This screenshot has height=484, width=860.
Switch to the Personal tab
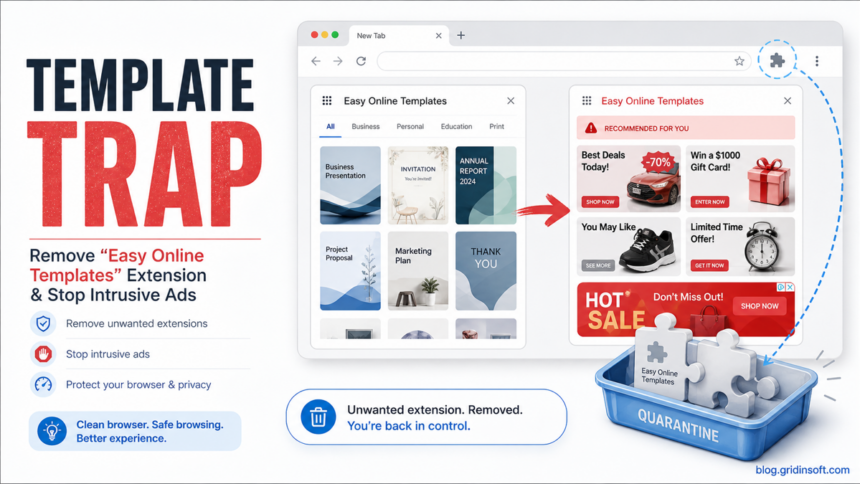pos(410,126)
